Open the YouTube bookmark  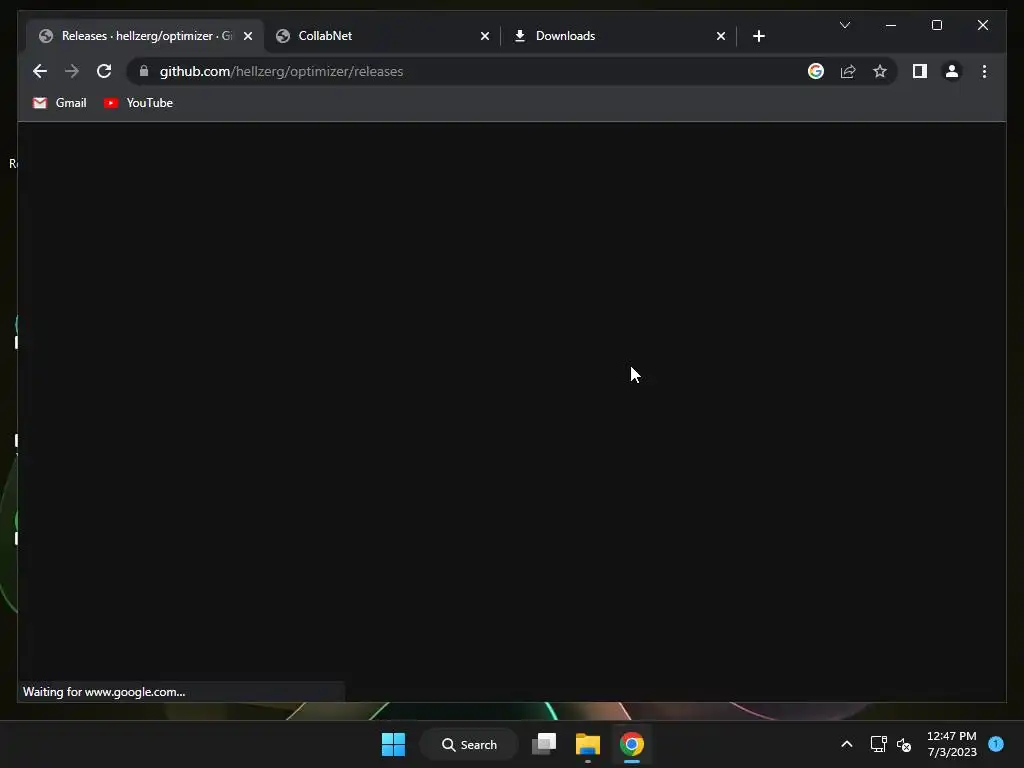pyautogui.click(x=138, y=103)
